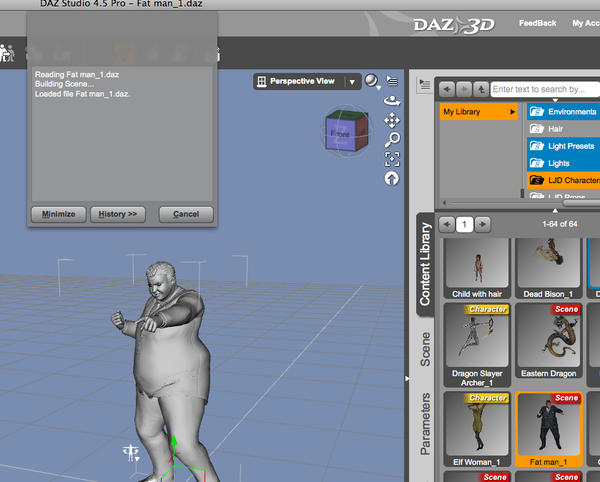This screenshot has height=482, width=600.
Task: Collapse the side pane with arrow handle
Action: pyautogui.click(x=407, y=379)
